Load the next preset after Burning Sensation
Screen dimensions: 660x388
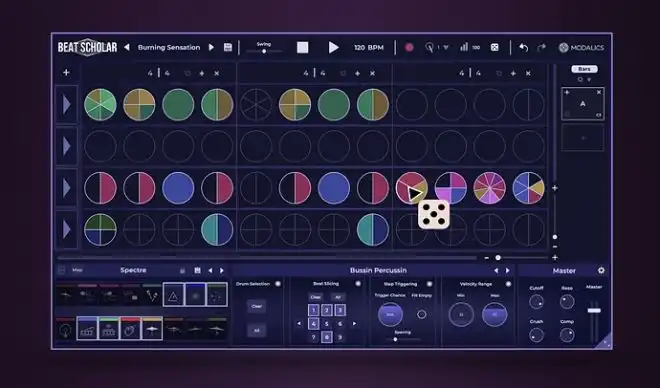(211, 47)
